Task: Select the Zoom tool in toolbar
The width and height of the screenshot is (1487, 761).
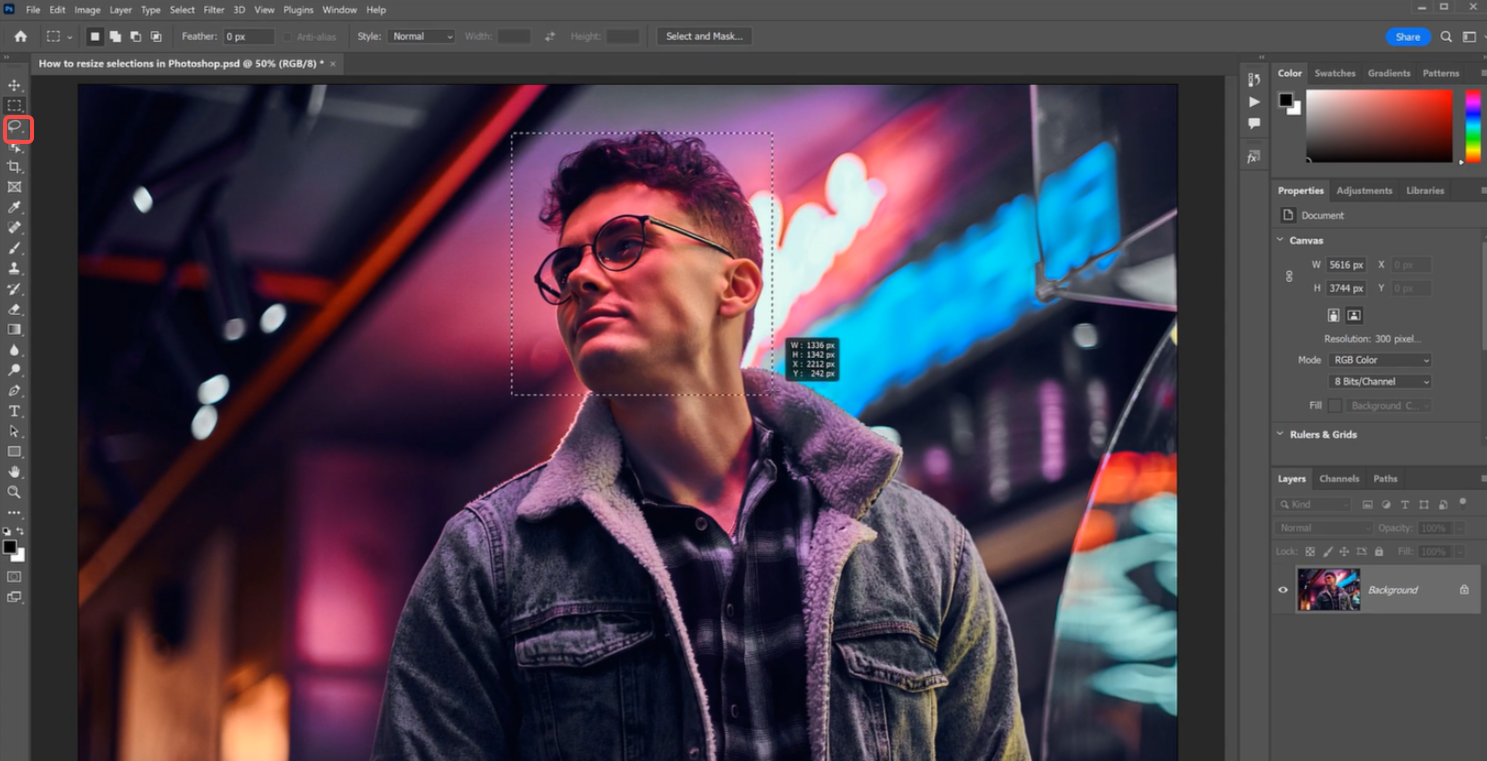Action: (x=15, y=492)
